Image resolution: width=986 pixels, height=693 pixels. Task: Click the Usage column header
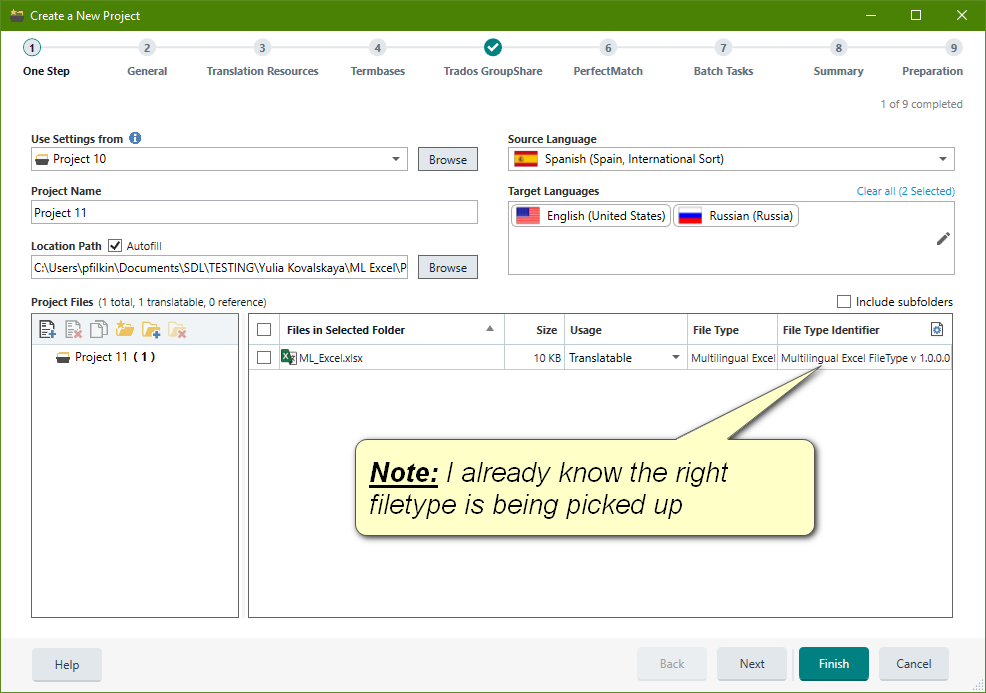click(626, 330)
